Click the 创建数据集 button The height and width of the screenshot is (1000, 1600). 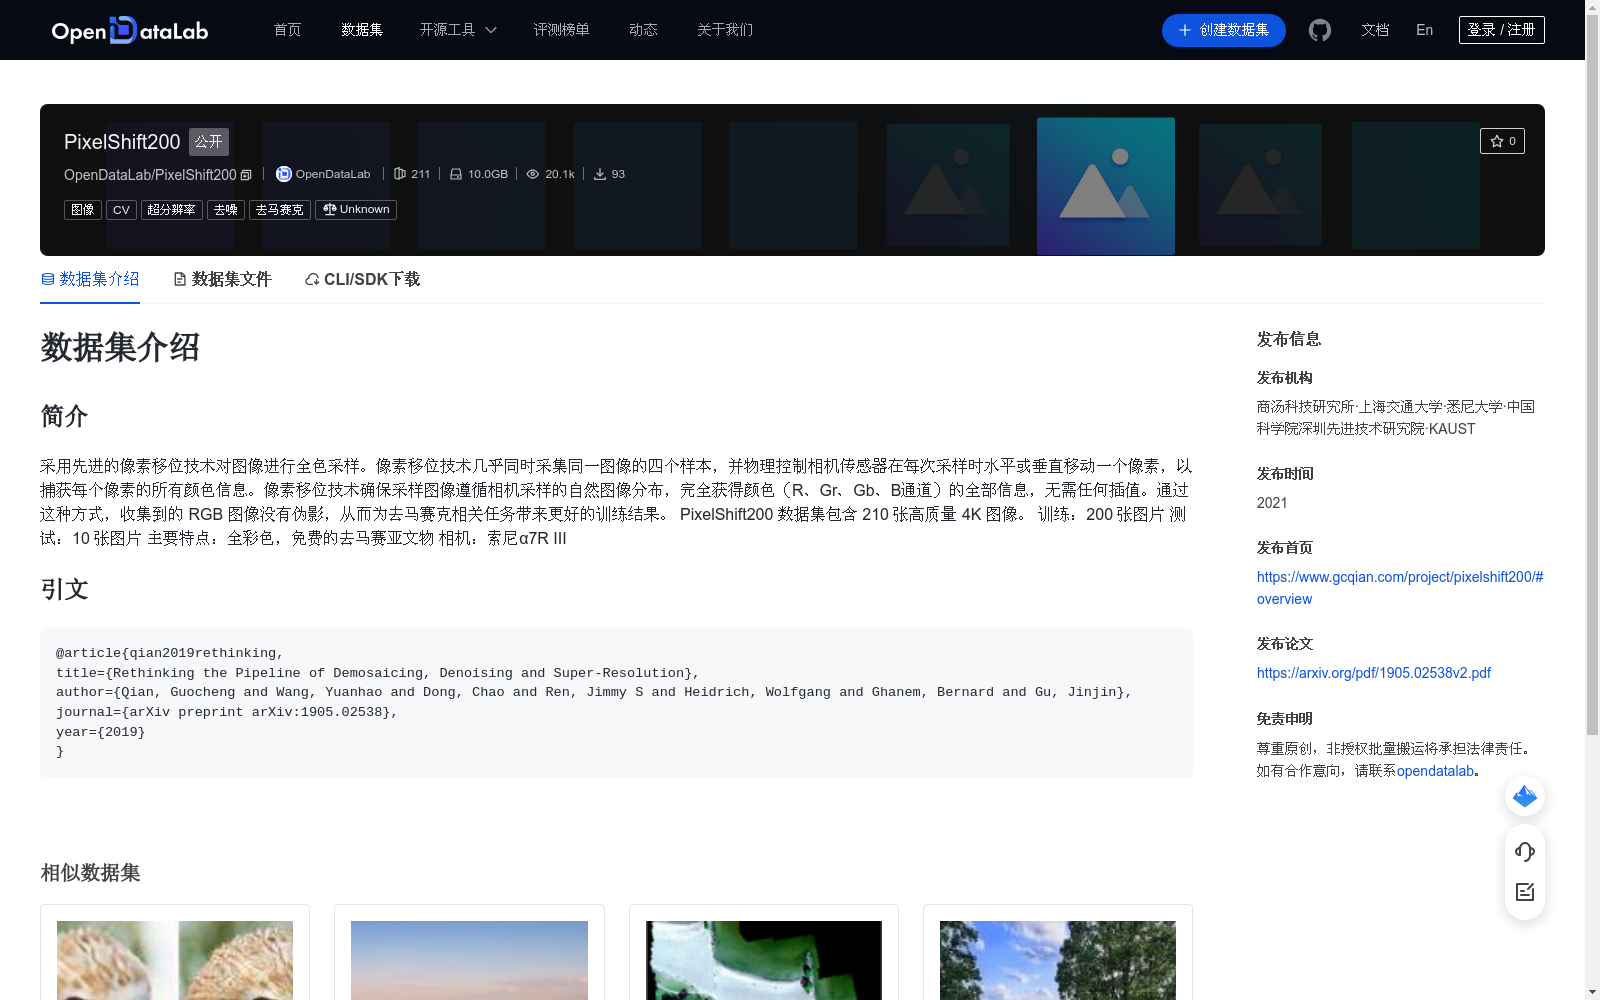(x=1223, y=30)
